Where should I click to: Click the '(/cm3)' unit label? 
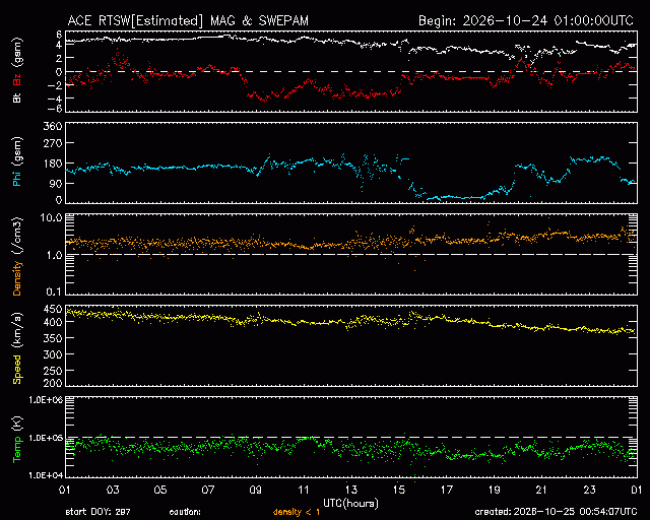pos(17,235)
